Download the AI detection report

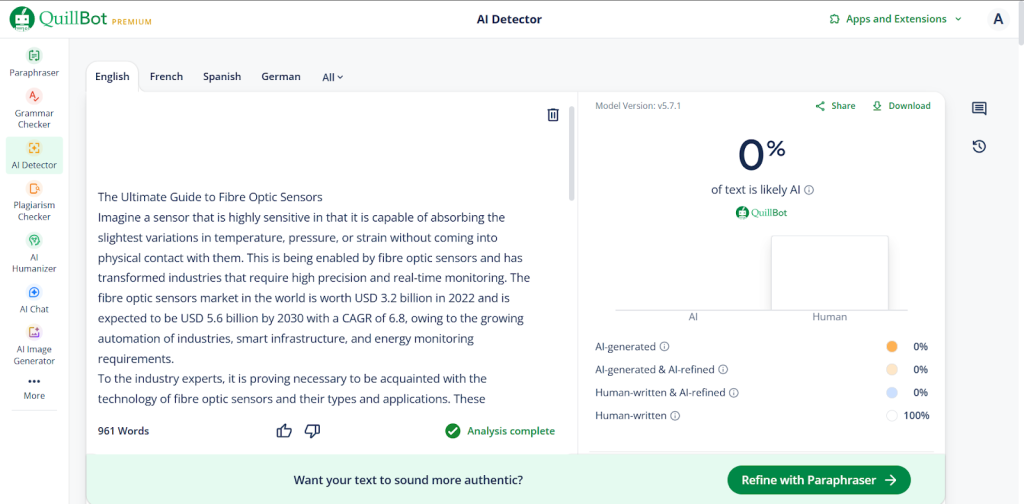click(901, 106)
